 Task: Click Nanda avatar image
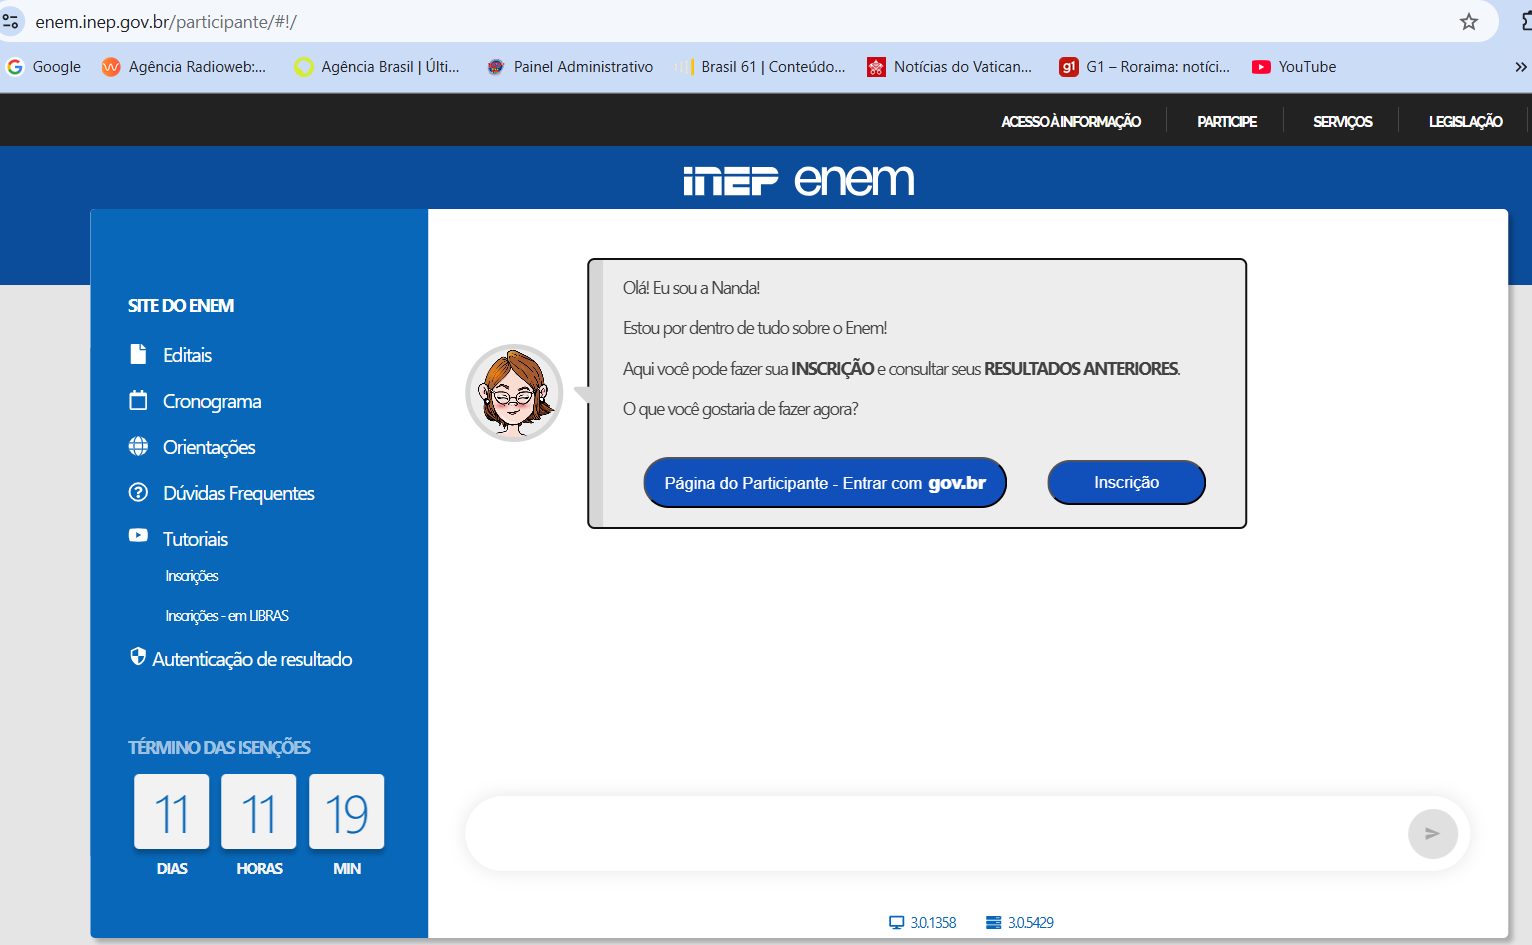pos(514,393)
